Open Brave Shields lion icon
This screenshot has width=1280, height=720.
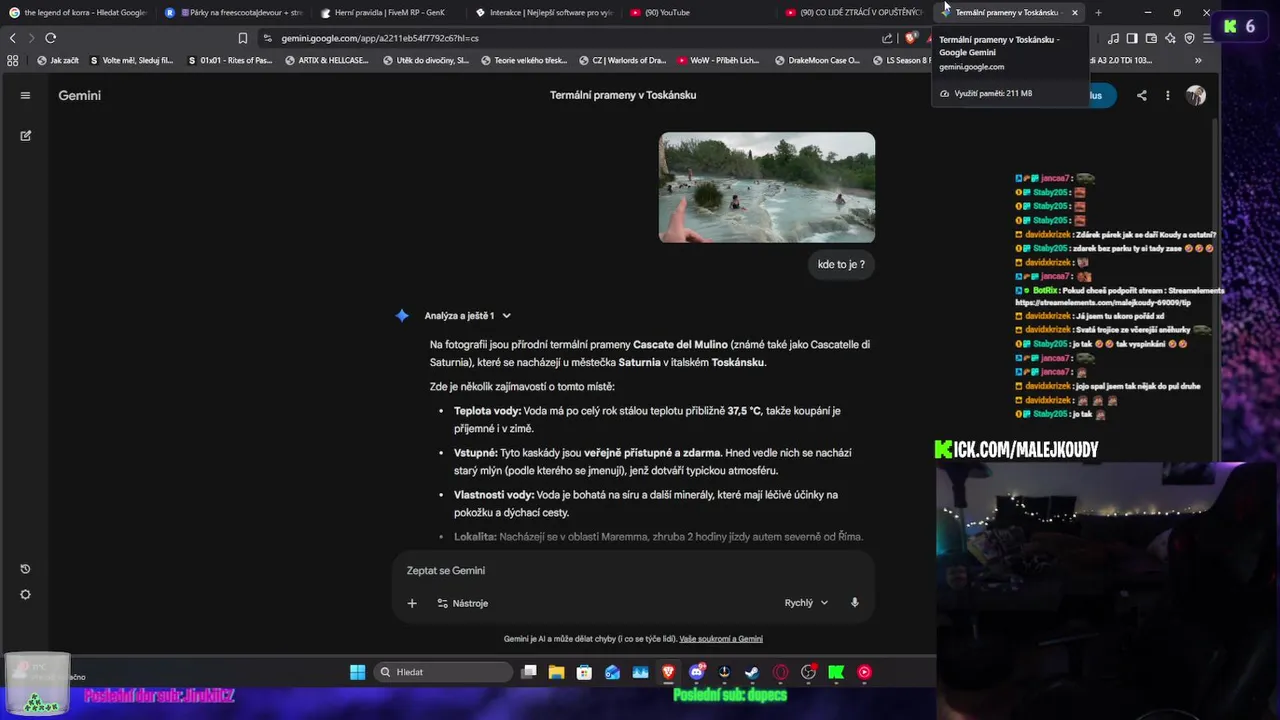pos(910,38)
